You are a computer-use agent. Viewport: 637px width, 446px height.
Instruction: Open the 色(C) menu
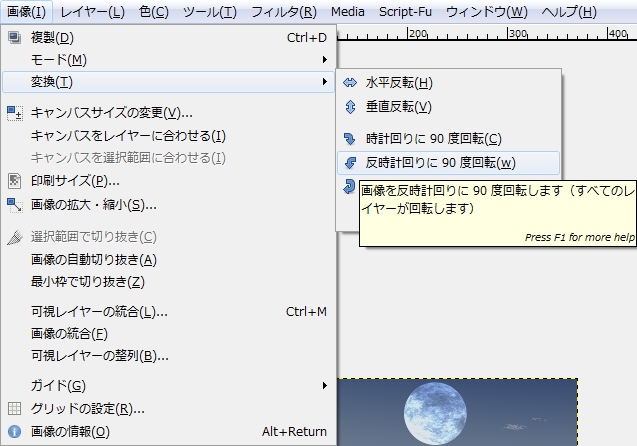(154, 12)
